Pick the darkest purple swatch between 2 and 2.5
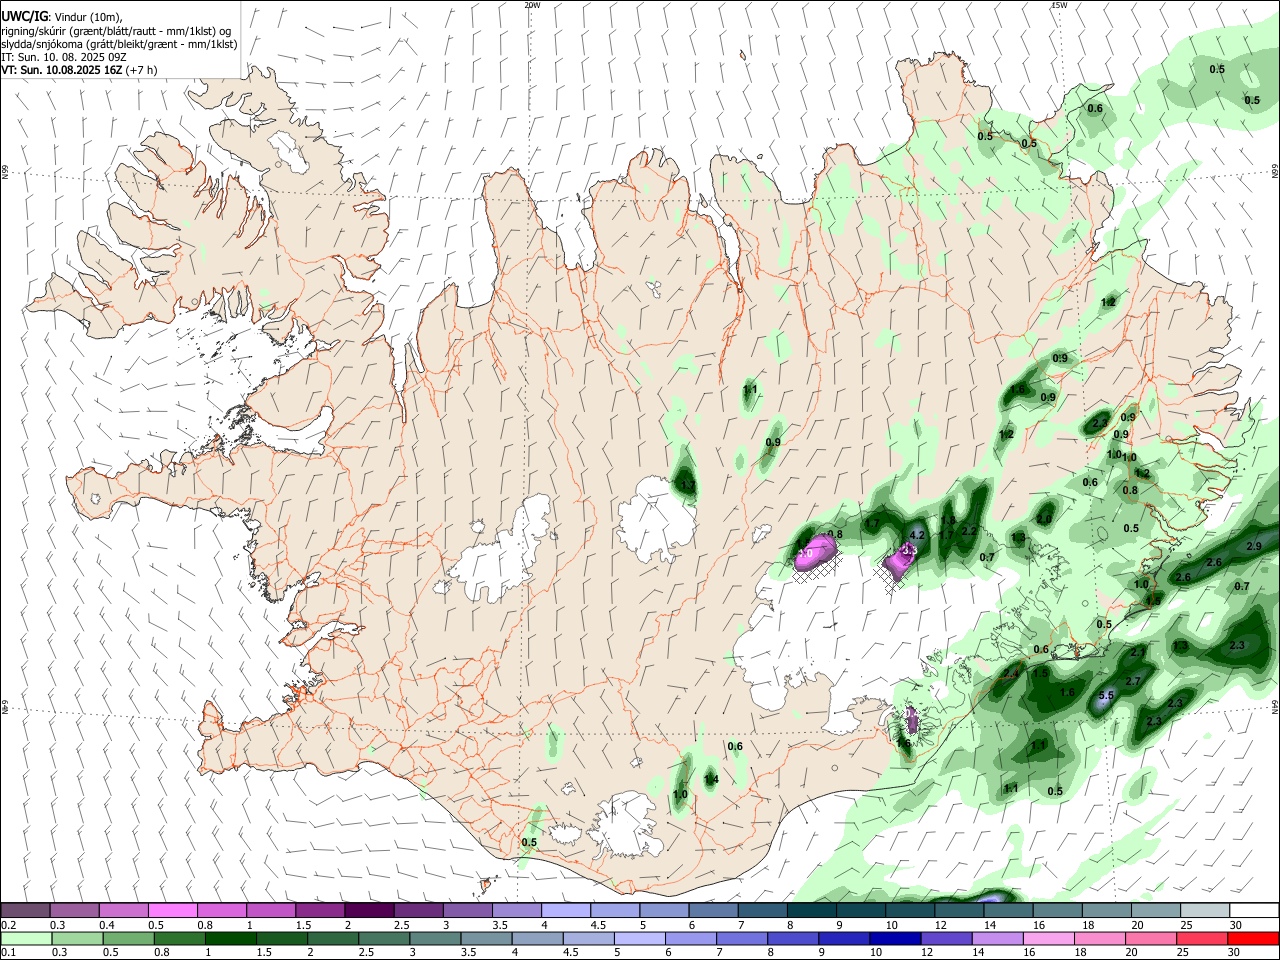This screenshot has width=1280, height=960. (369, 910)
